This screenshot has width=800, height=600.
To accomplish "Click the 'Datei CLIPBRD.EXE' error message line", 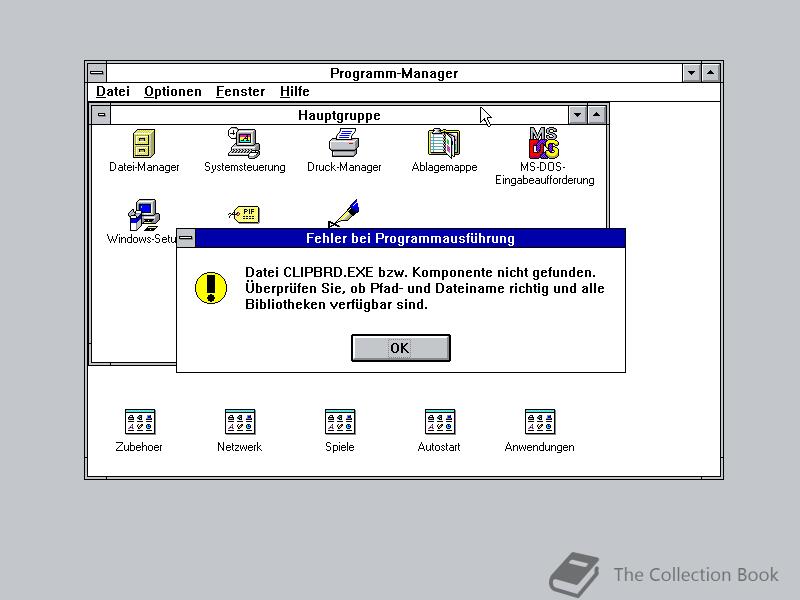I will click(x=420, y=272).
